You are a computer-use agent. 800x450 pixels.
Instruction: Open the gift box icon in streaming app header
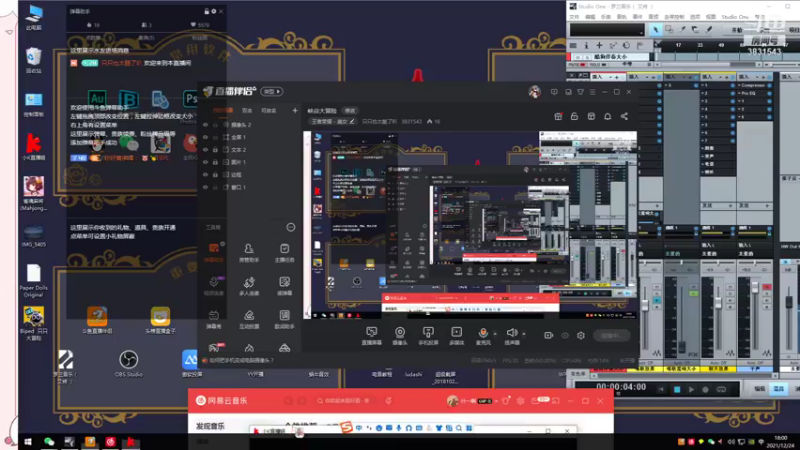[558, 116]
